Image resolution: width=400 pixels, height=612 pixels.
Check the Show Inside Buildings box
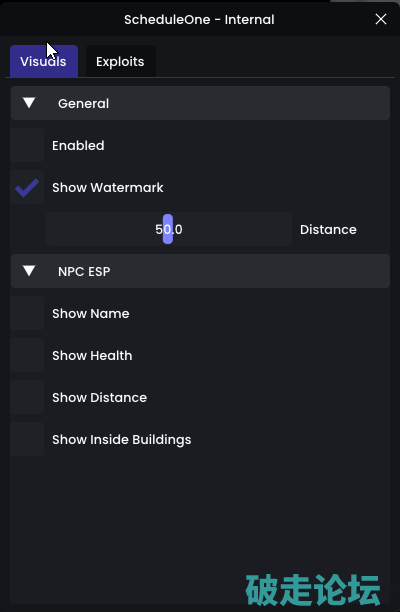click(x=27, y=439)
